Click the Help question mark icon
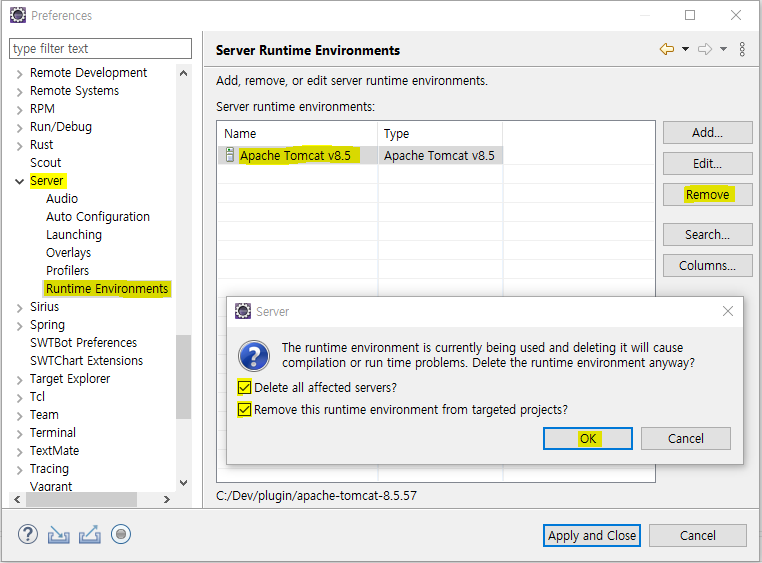Viewport: 762px width, 563px height. coord(28,534)
